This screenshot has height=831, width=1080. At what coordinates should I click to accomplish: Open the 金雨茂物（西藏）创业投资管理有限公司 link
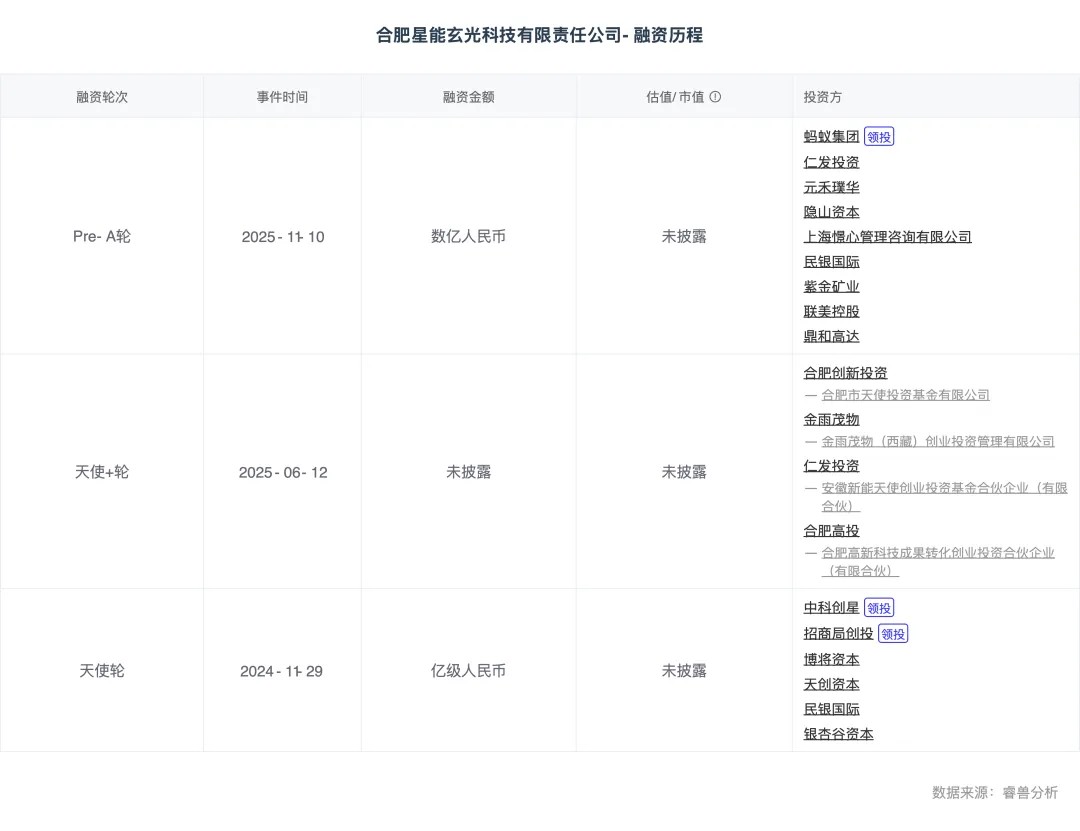pos(937,441)
